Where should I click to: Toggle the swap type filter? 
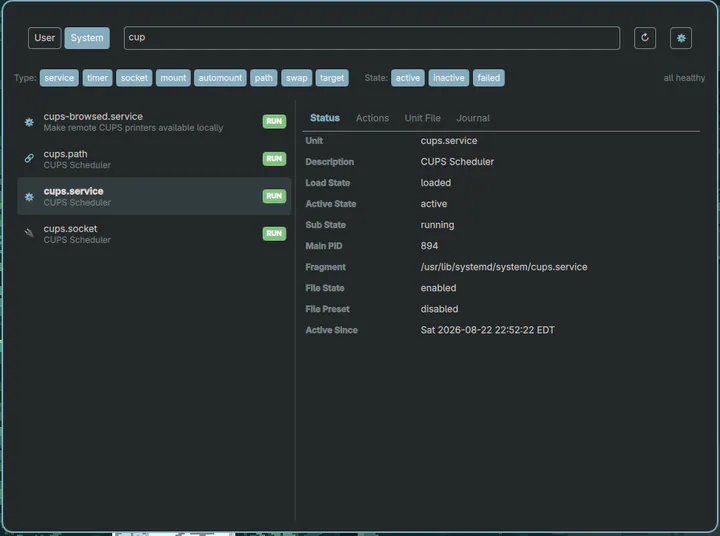pyautogui.click(x=297, y=78)
